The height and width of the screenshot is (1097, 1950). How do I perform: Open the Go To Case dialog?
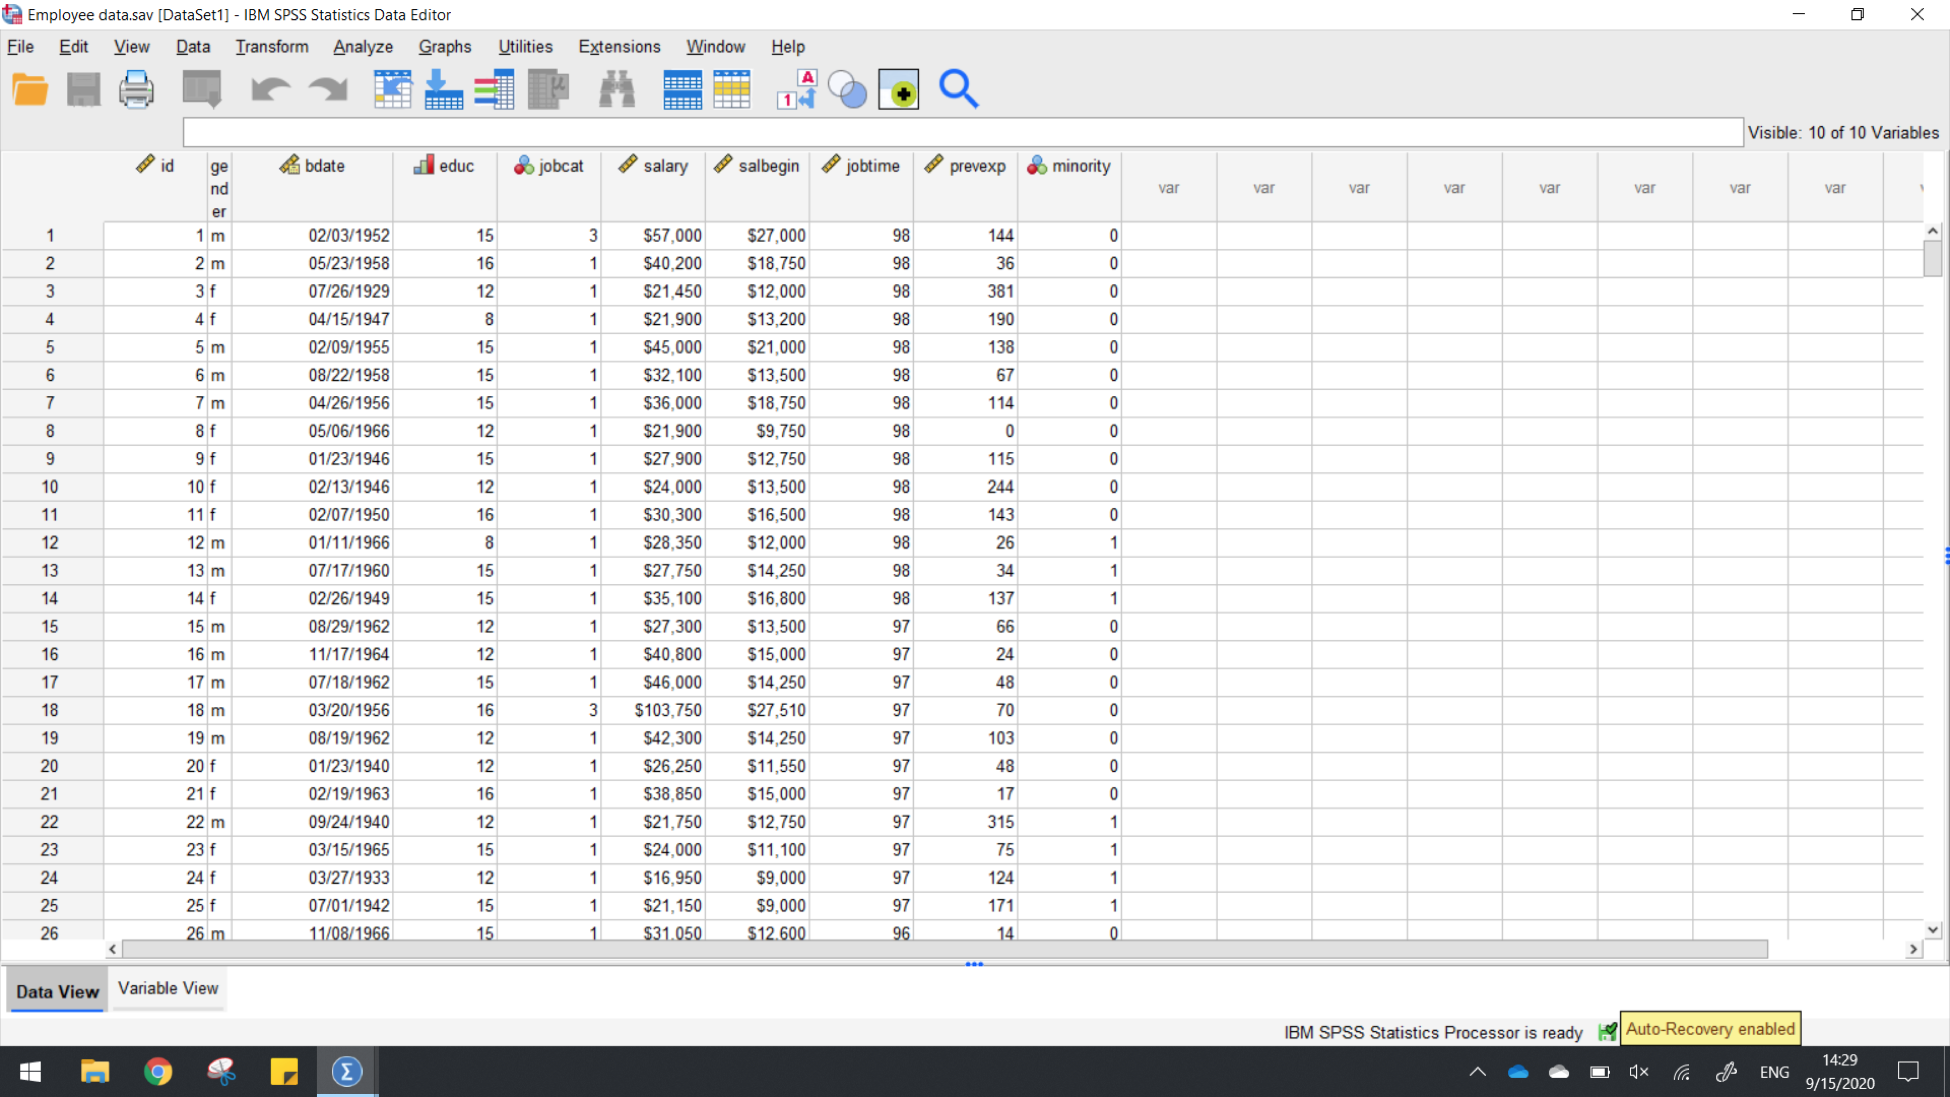[392, 89]
